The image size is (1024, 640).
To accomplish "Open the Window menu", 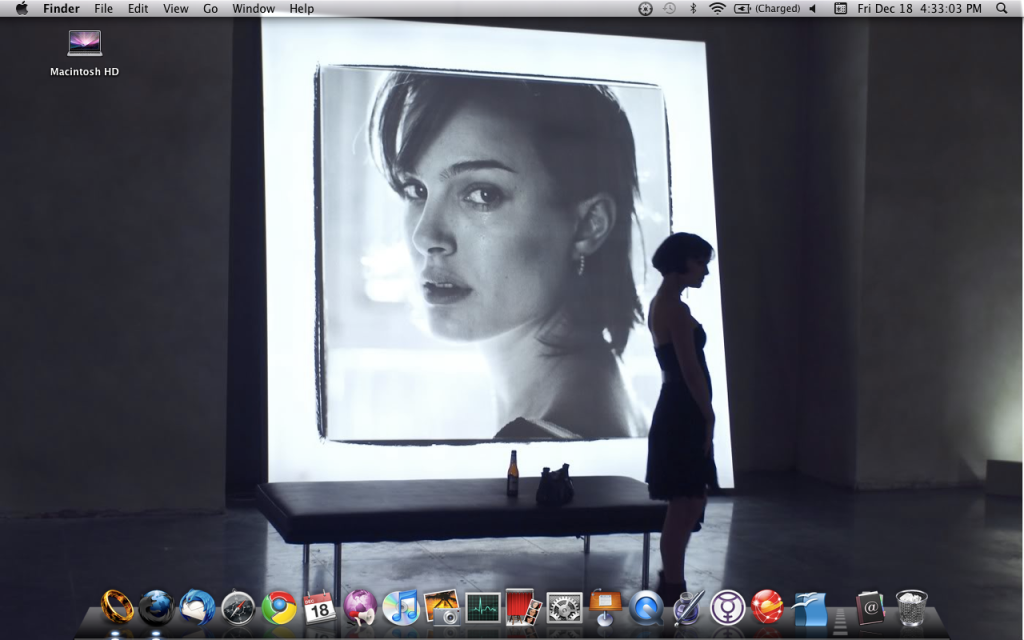I will click(253, 8).
